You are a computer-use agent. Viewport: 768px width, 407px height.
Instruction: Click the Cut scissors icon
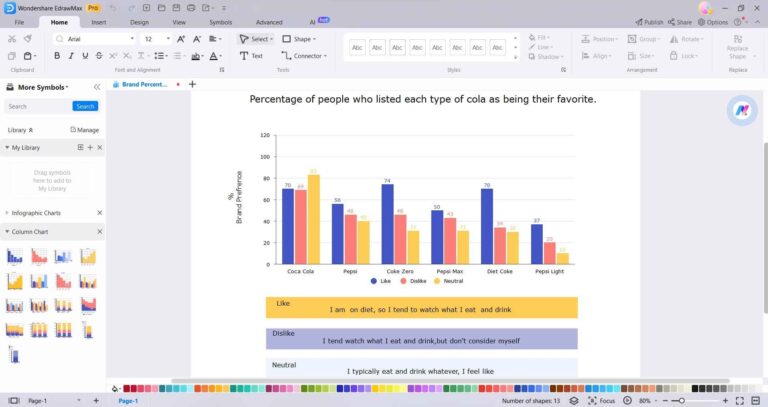(x=12, y=39)
